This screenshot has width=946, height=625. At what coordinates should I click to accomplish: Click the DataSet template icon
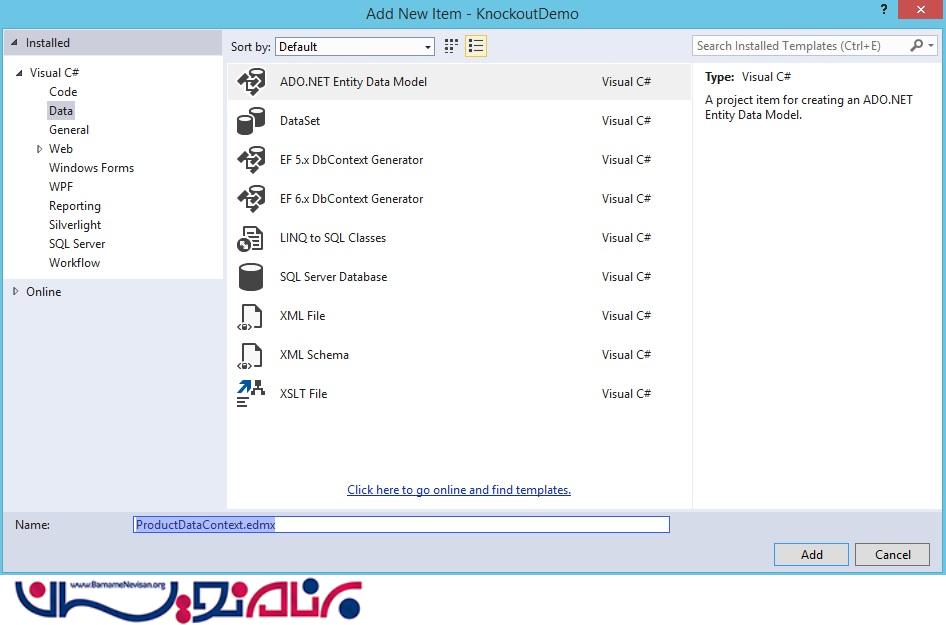[x=250, y=121]
